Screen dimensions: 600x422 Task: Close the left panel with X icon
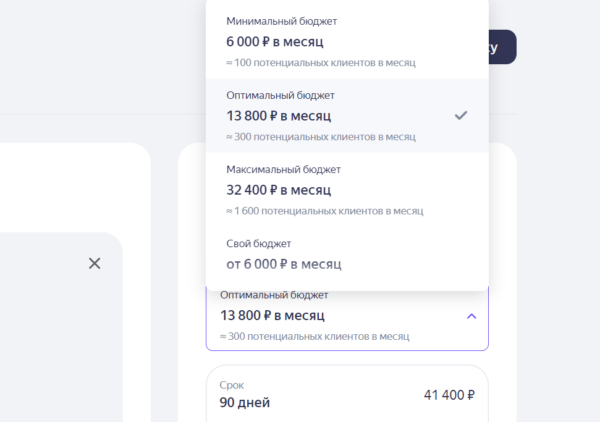pyautogui.click(x=95, y=263)
